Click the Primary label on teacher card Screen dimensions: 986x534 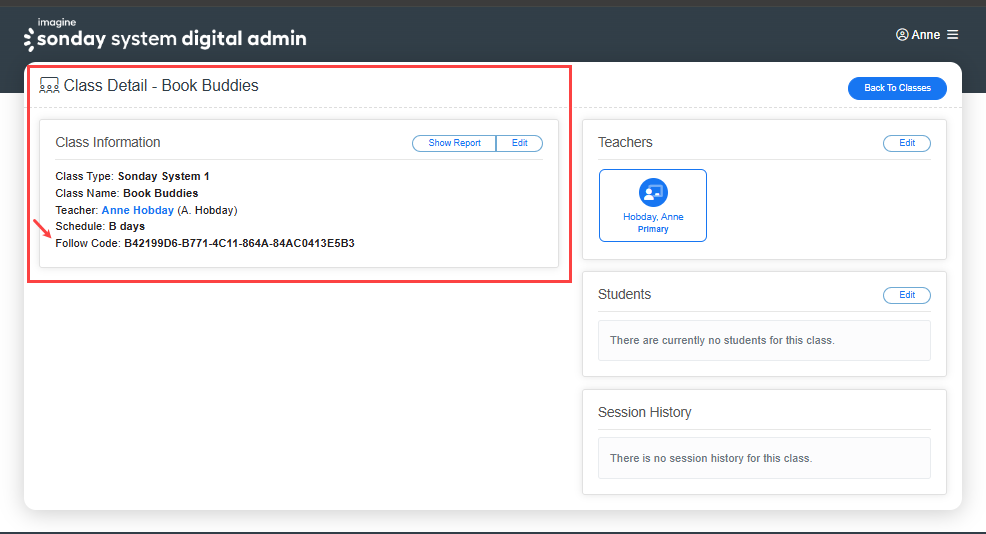pos(653,230)
